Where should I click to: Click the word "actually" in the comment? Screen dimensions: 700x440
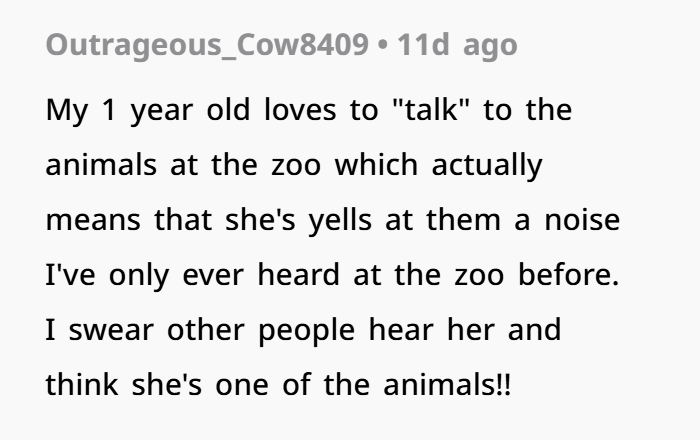click(487, 166)
